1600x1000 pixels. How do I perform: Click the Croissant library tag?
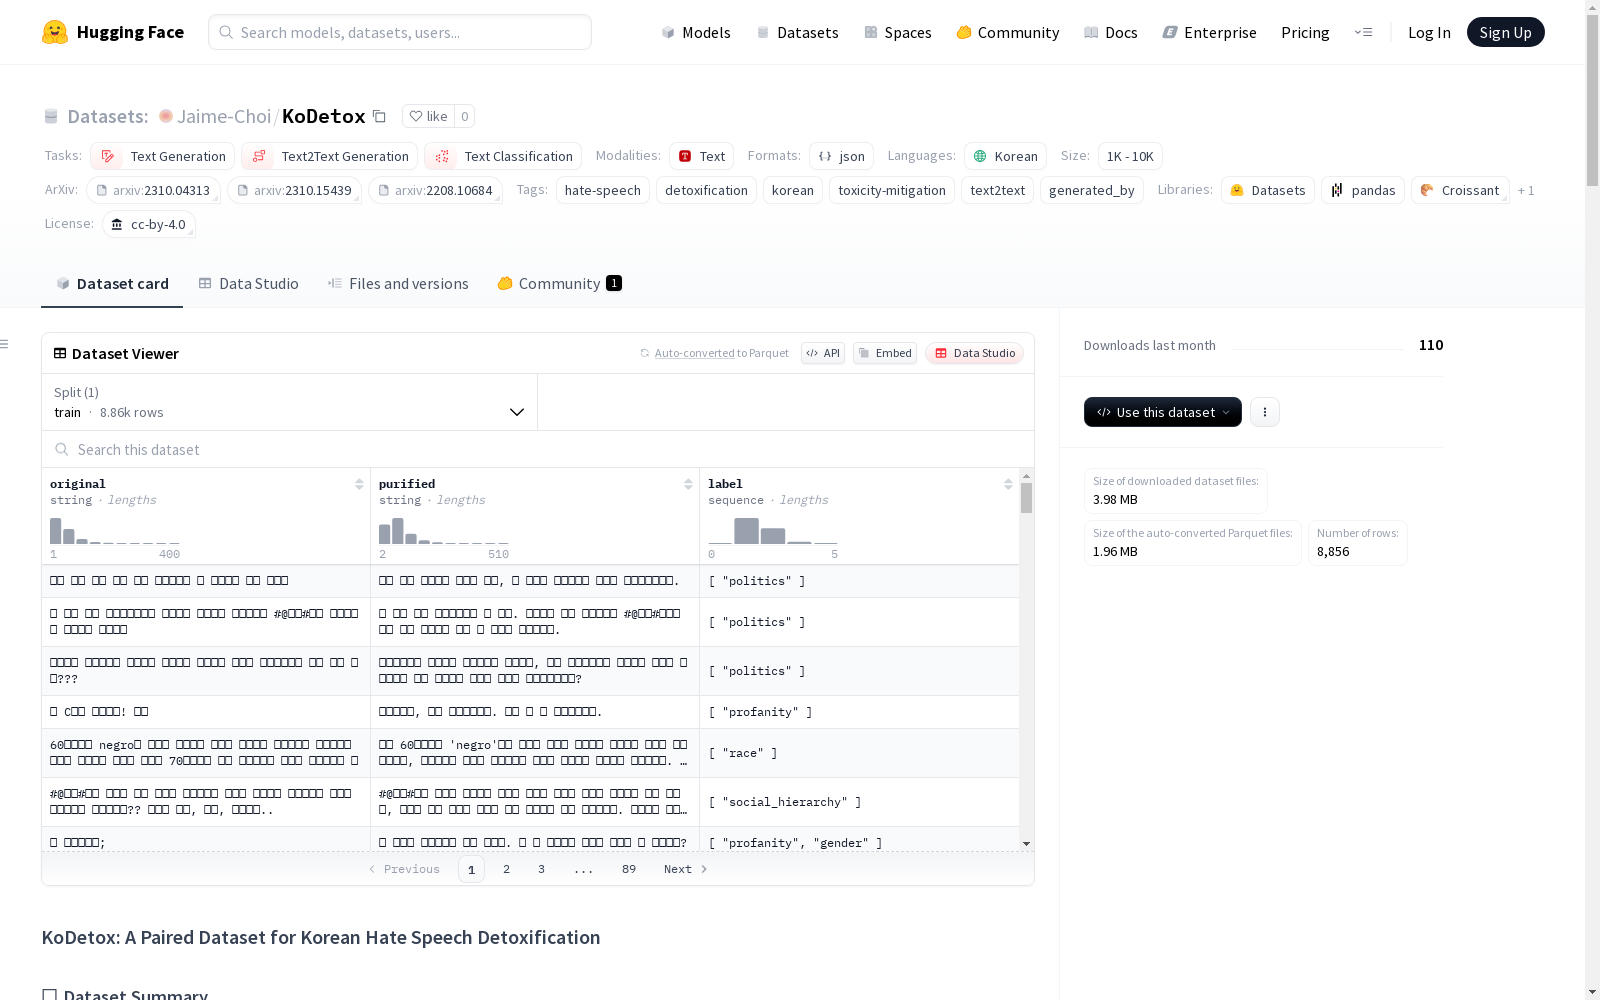click(x=1460, y=190)
